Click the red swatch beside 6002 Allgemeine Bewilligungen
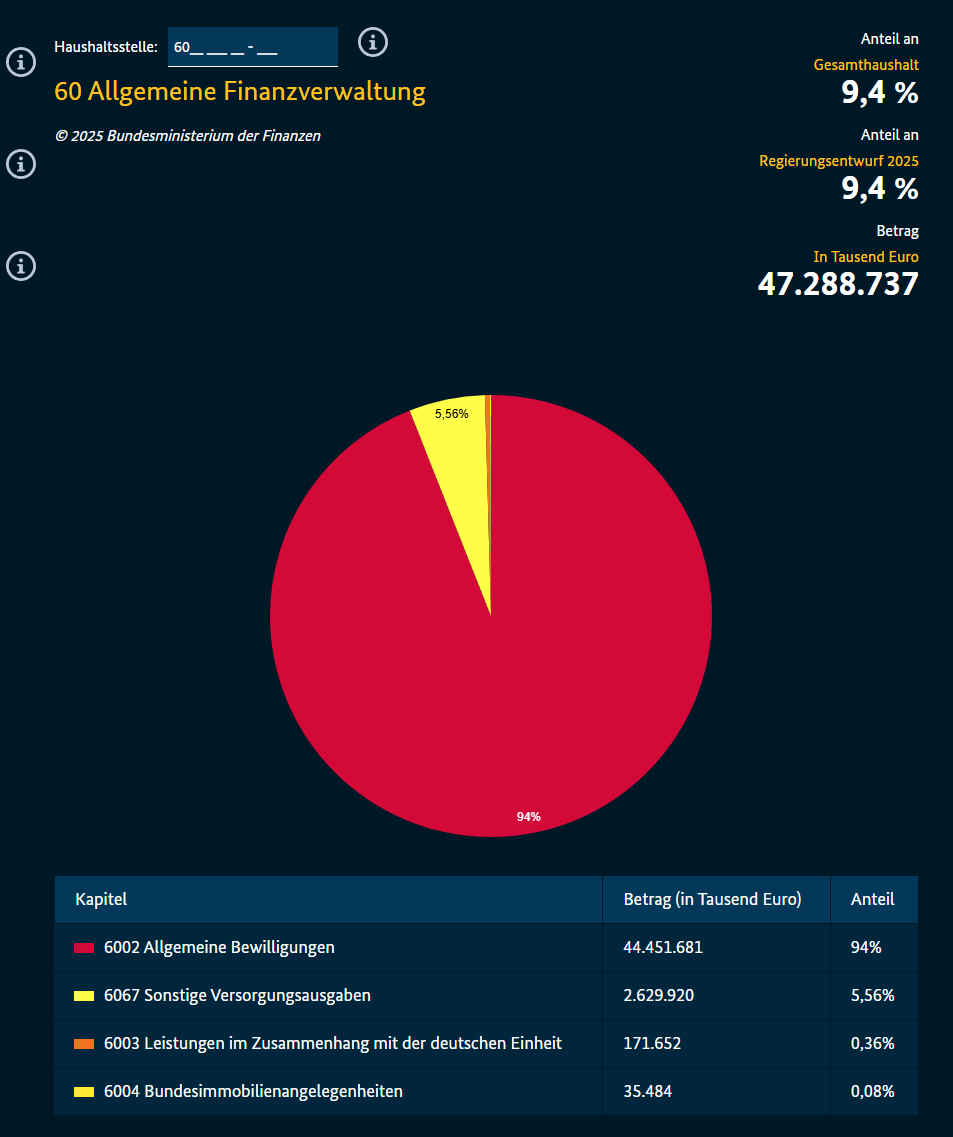The image size is (953, 1137). click(x=84, y=948)
